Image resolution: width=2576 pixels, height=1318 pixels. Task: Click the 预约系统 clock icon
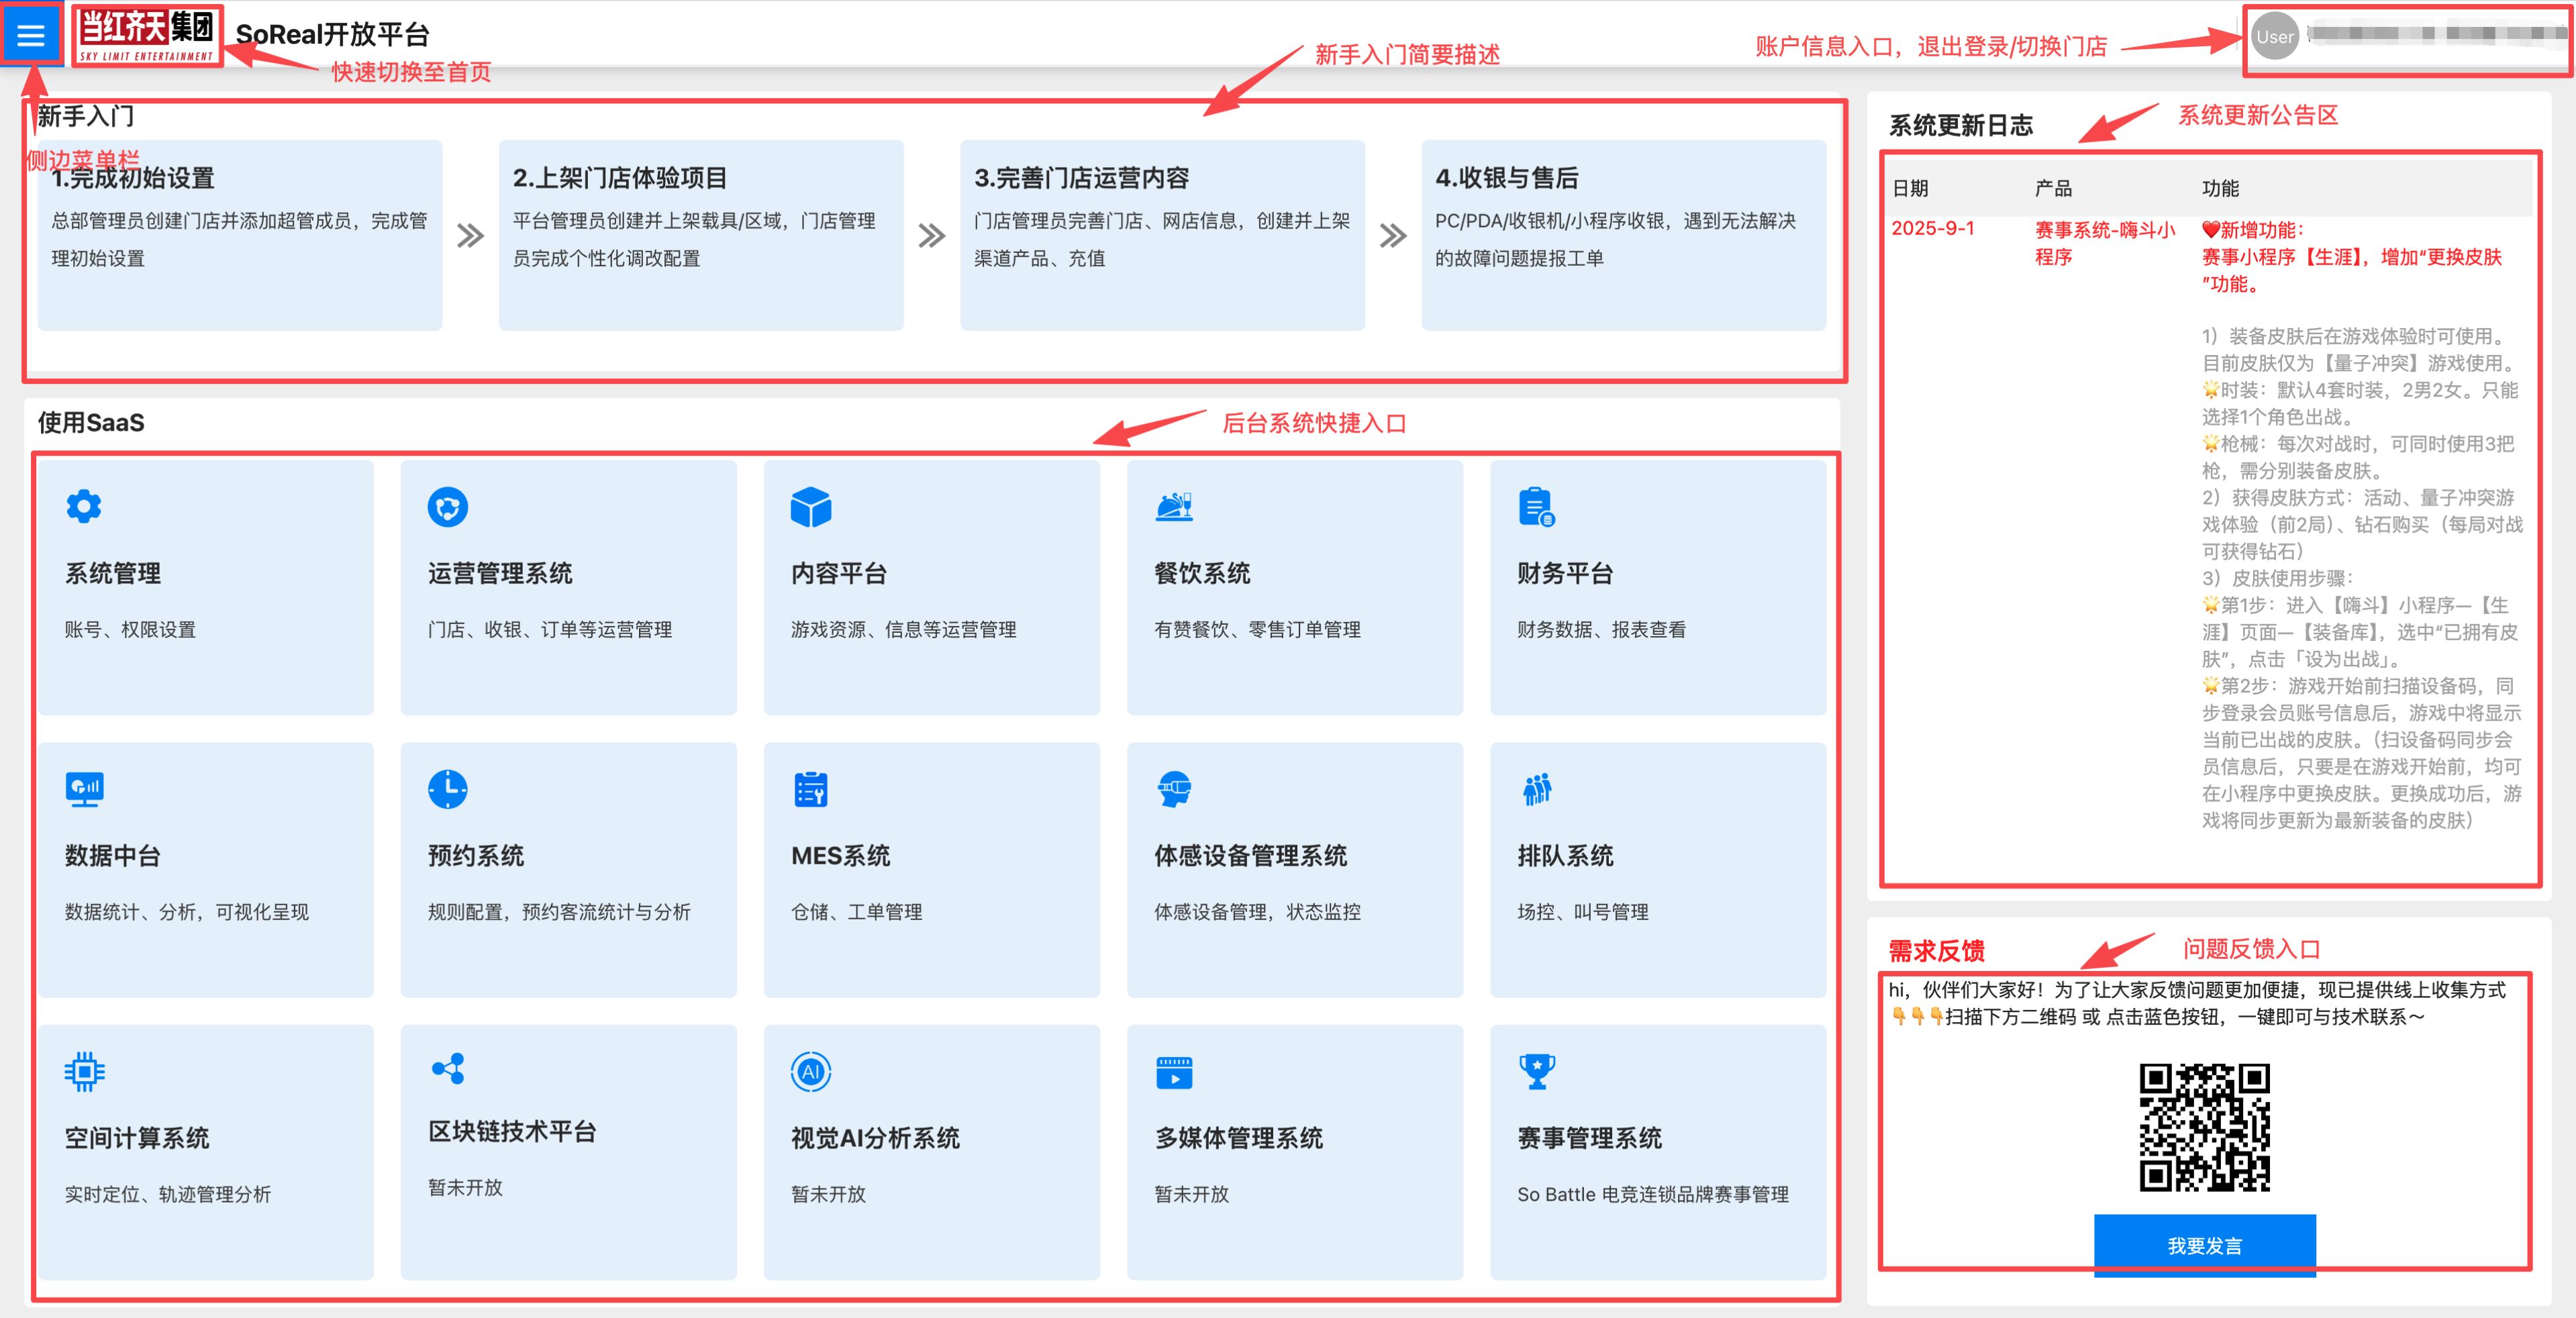coord(447,789)
